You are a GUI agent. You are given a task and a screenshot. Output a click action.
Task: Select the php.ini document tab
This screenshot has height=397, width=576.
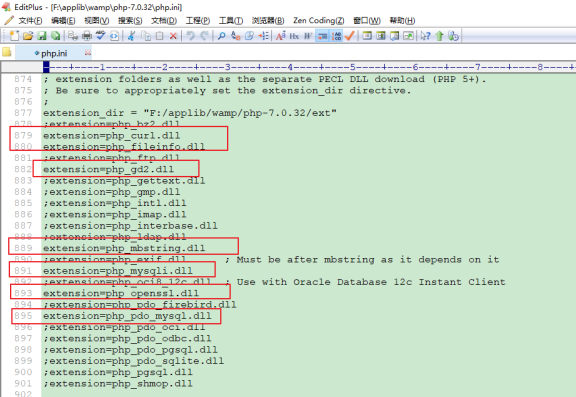54,53
